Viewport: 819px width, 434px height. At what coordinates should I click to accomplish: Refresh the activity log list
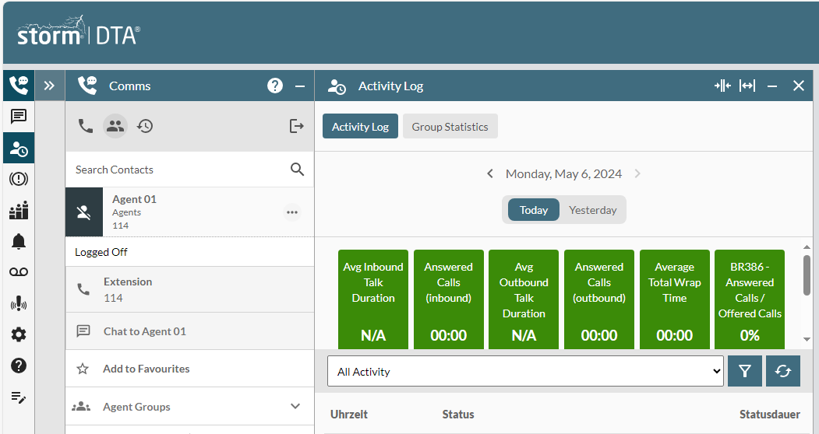click(x=783, y=371)
